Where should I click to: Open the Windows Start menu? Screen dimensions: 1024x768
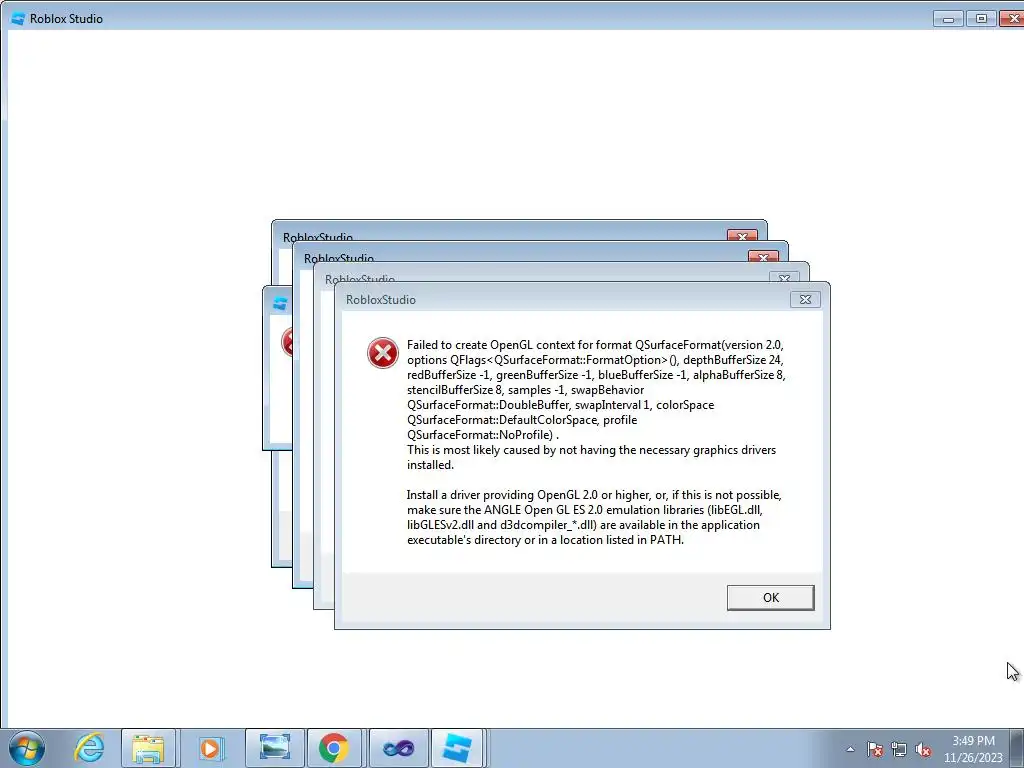(27, 748)
